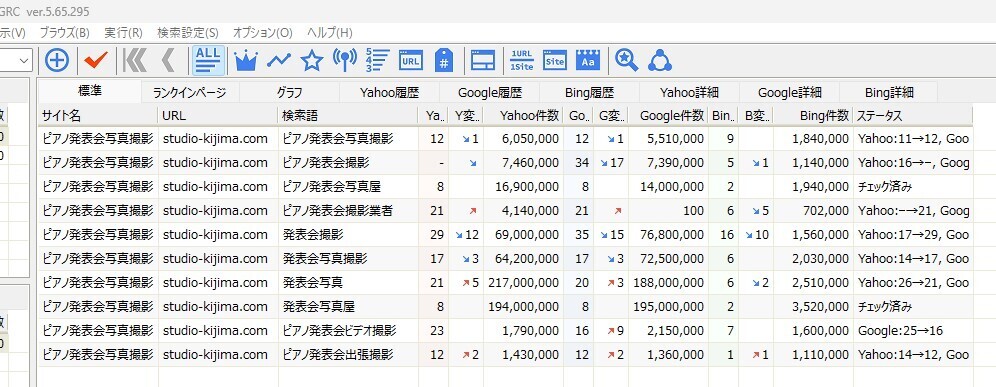
Task: Click the red checkmark run-check icon
Action: [x=96, y=61]
